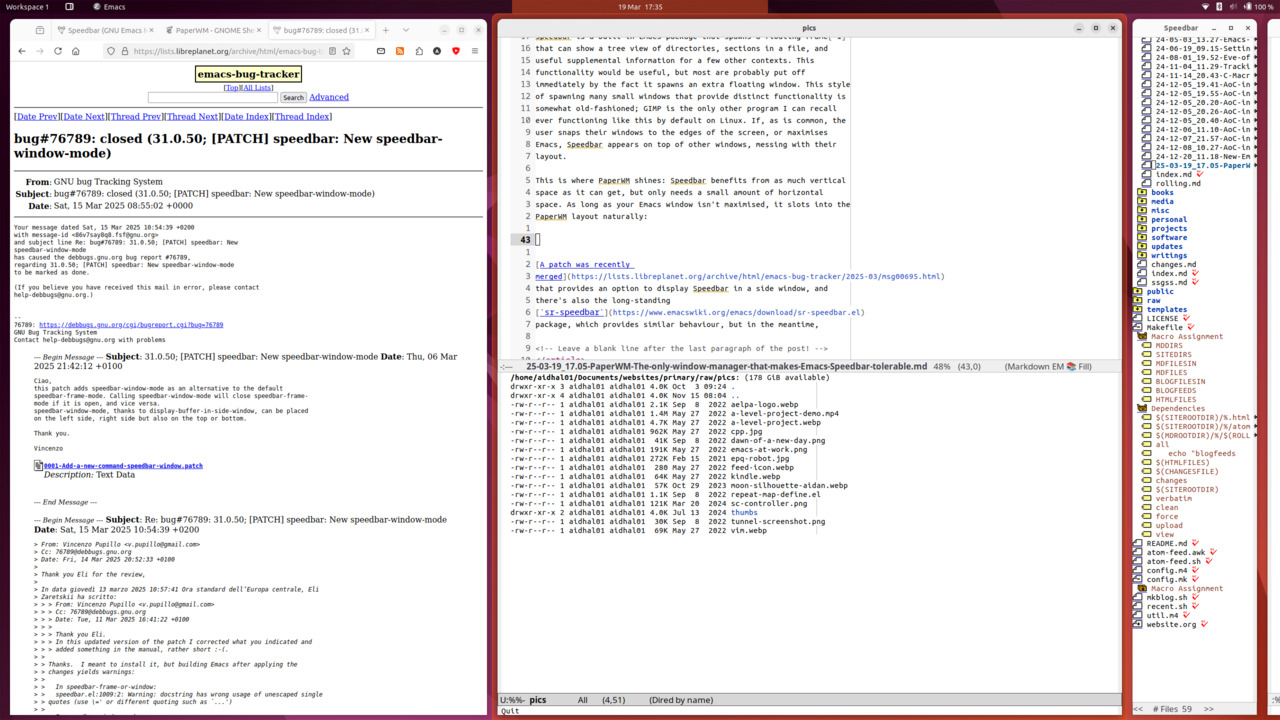Open 0001-Add-a-new-command-speedbar-window.patch attachment
1280x720 pixels.
click(x=123, y=465)
